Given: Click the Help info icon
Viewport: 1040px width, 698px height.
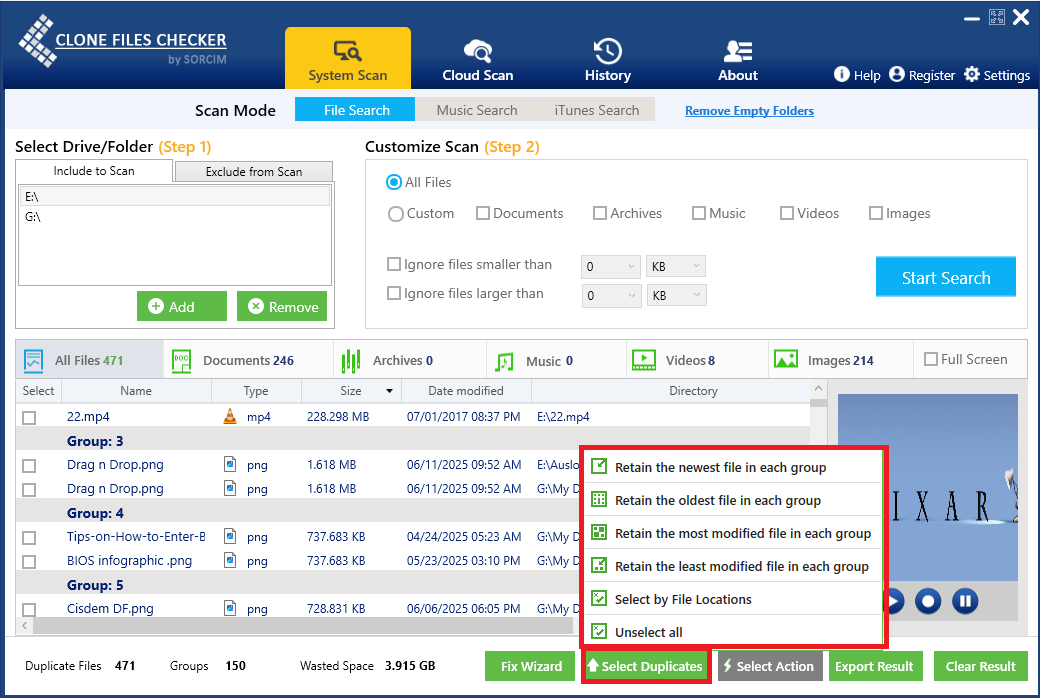Looking at the screenshot, I should 842,75.
